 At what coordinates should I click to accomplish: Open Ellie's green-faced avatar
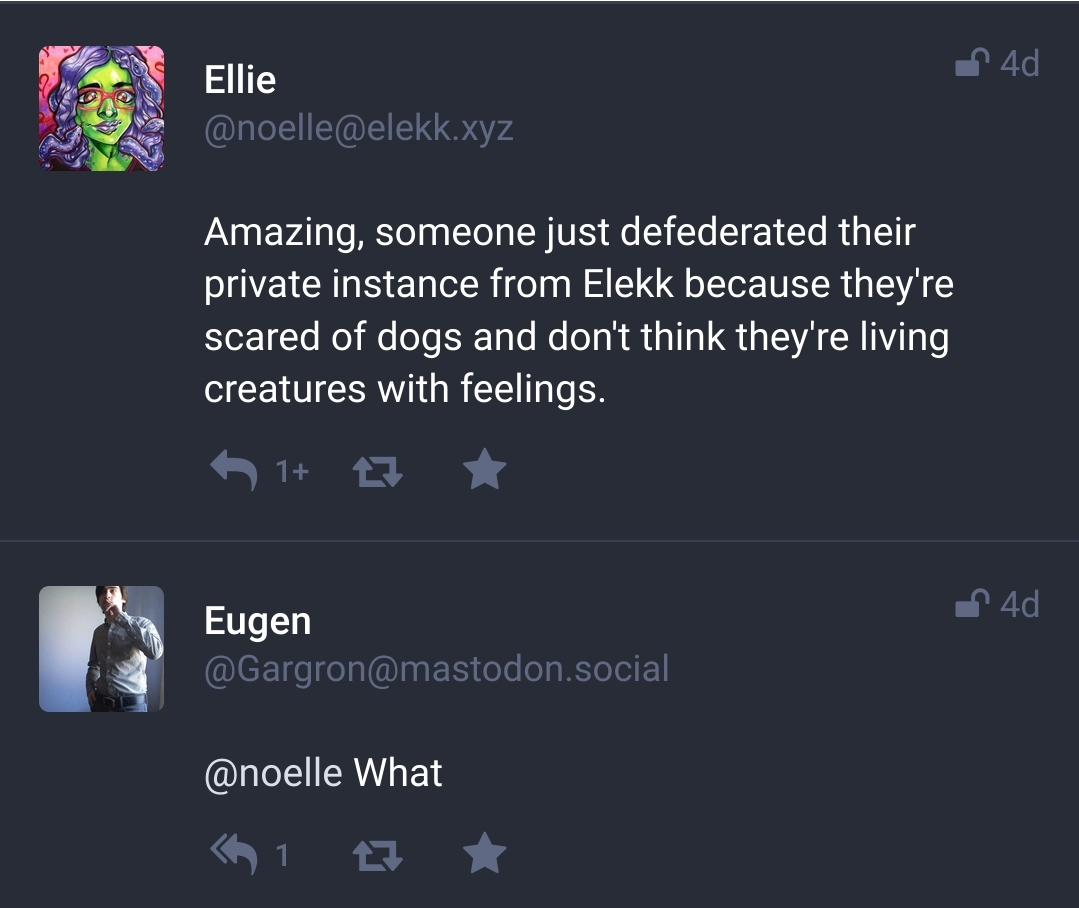point(101,108)
